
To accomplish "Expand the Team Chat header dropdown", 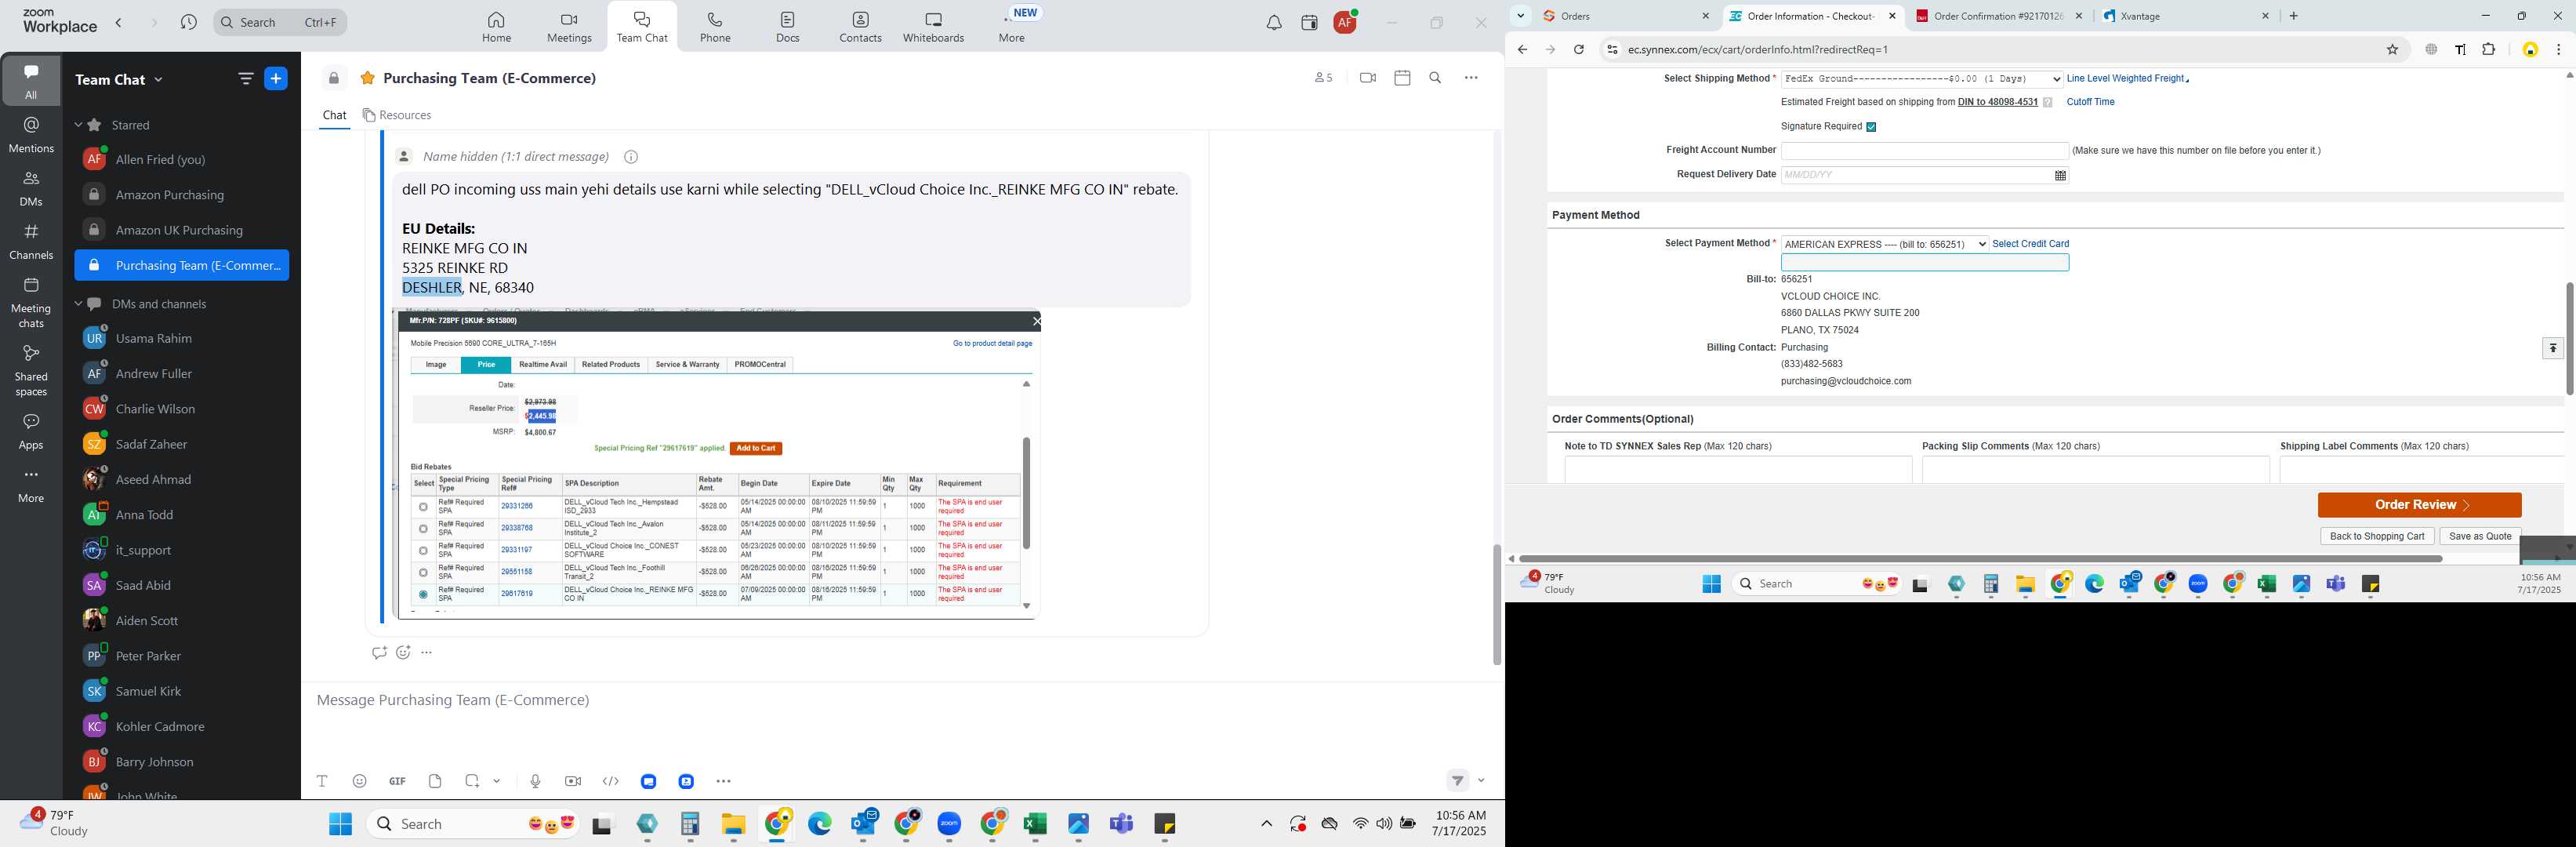I will coord(158,79).
